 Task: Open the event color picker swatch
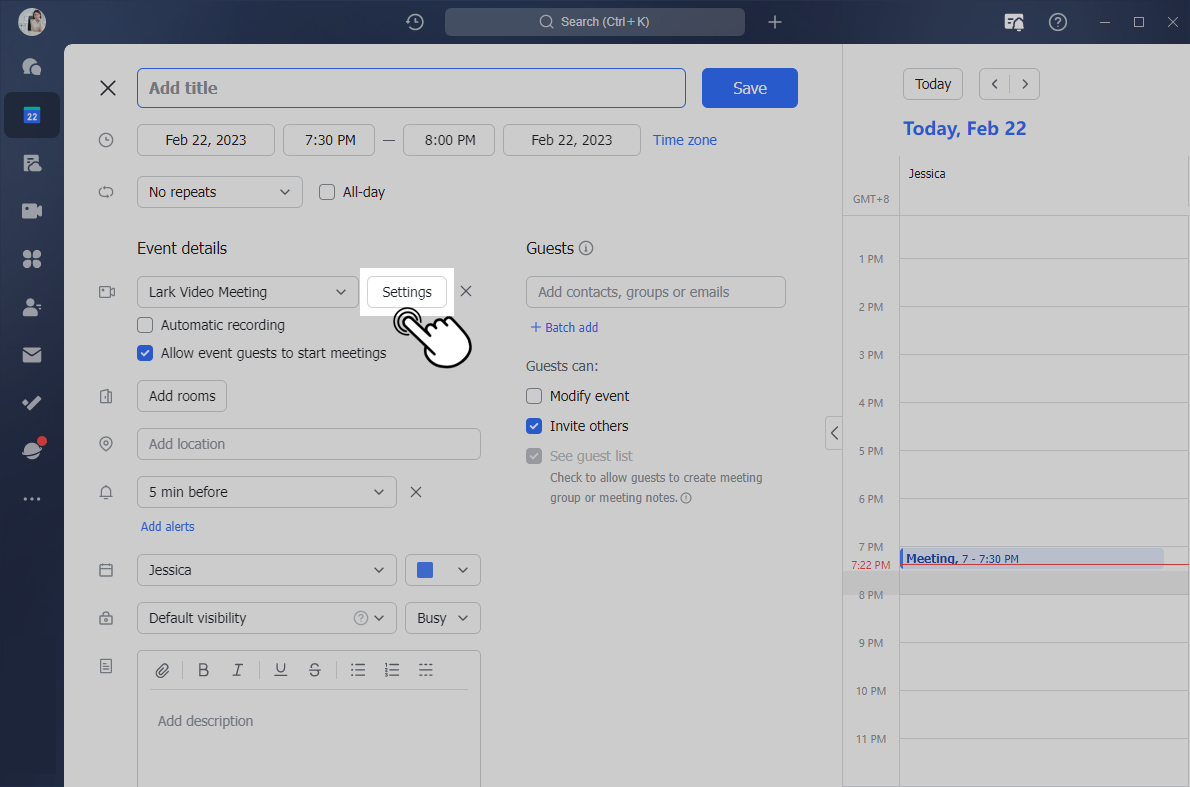click(442, 570)
